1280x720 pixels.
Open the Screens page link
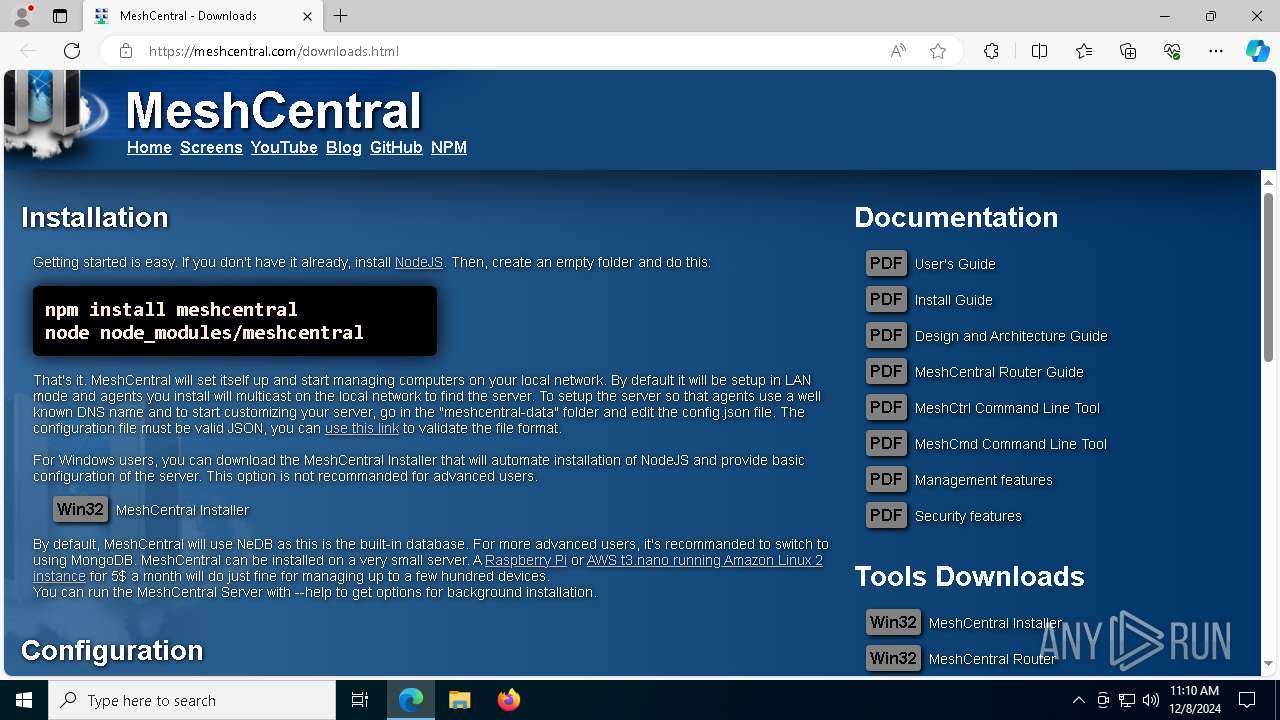click(211, 147)
